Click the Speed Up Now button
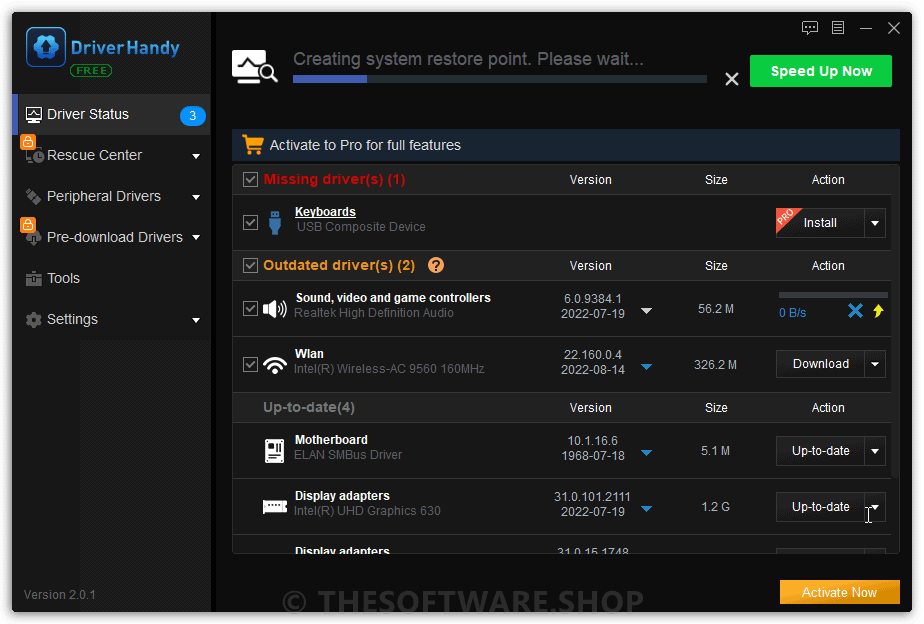 point(820,71)
